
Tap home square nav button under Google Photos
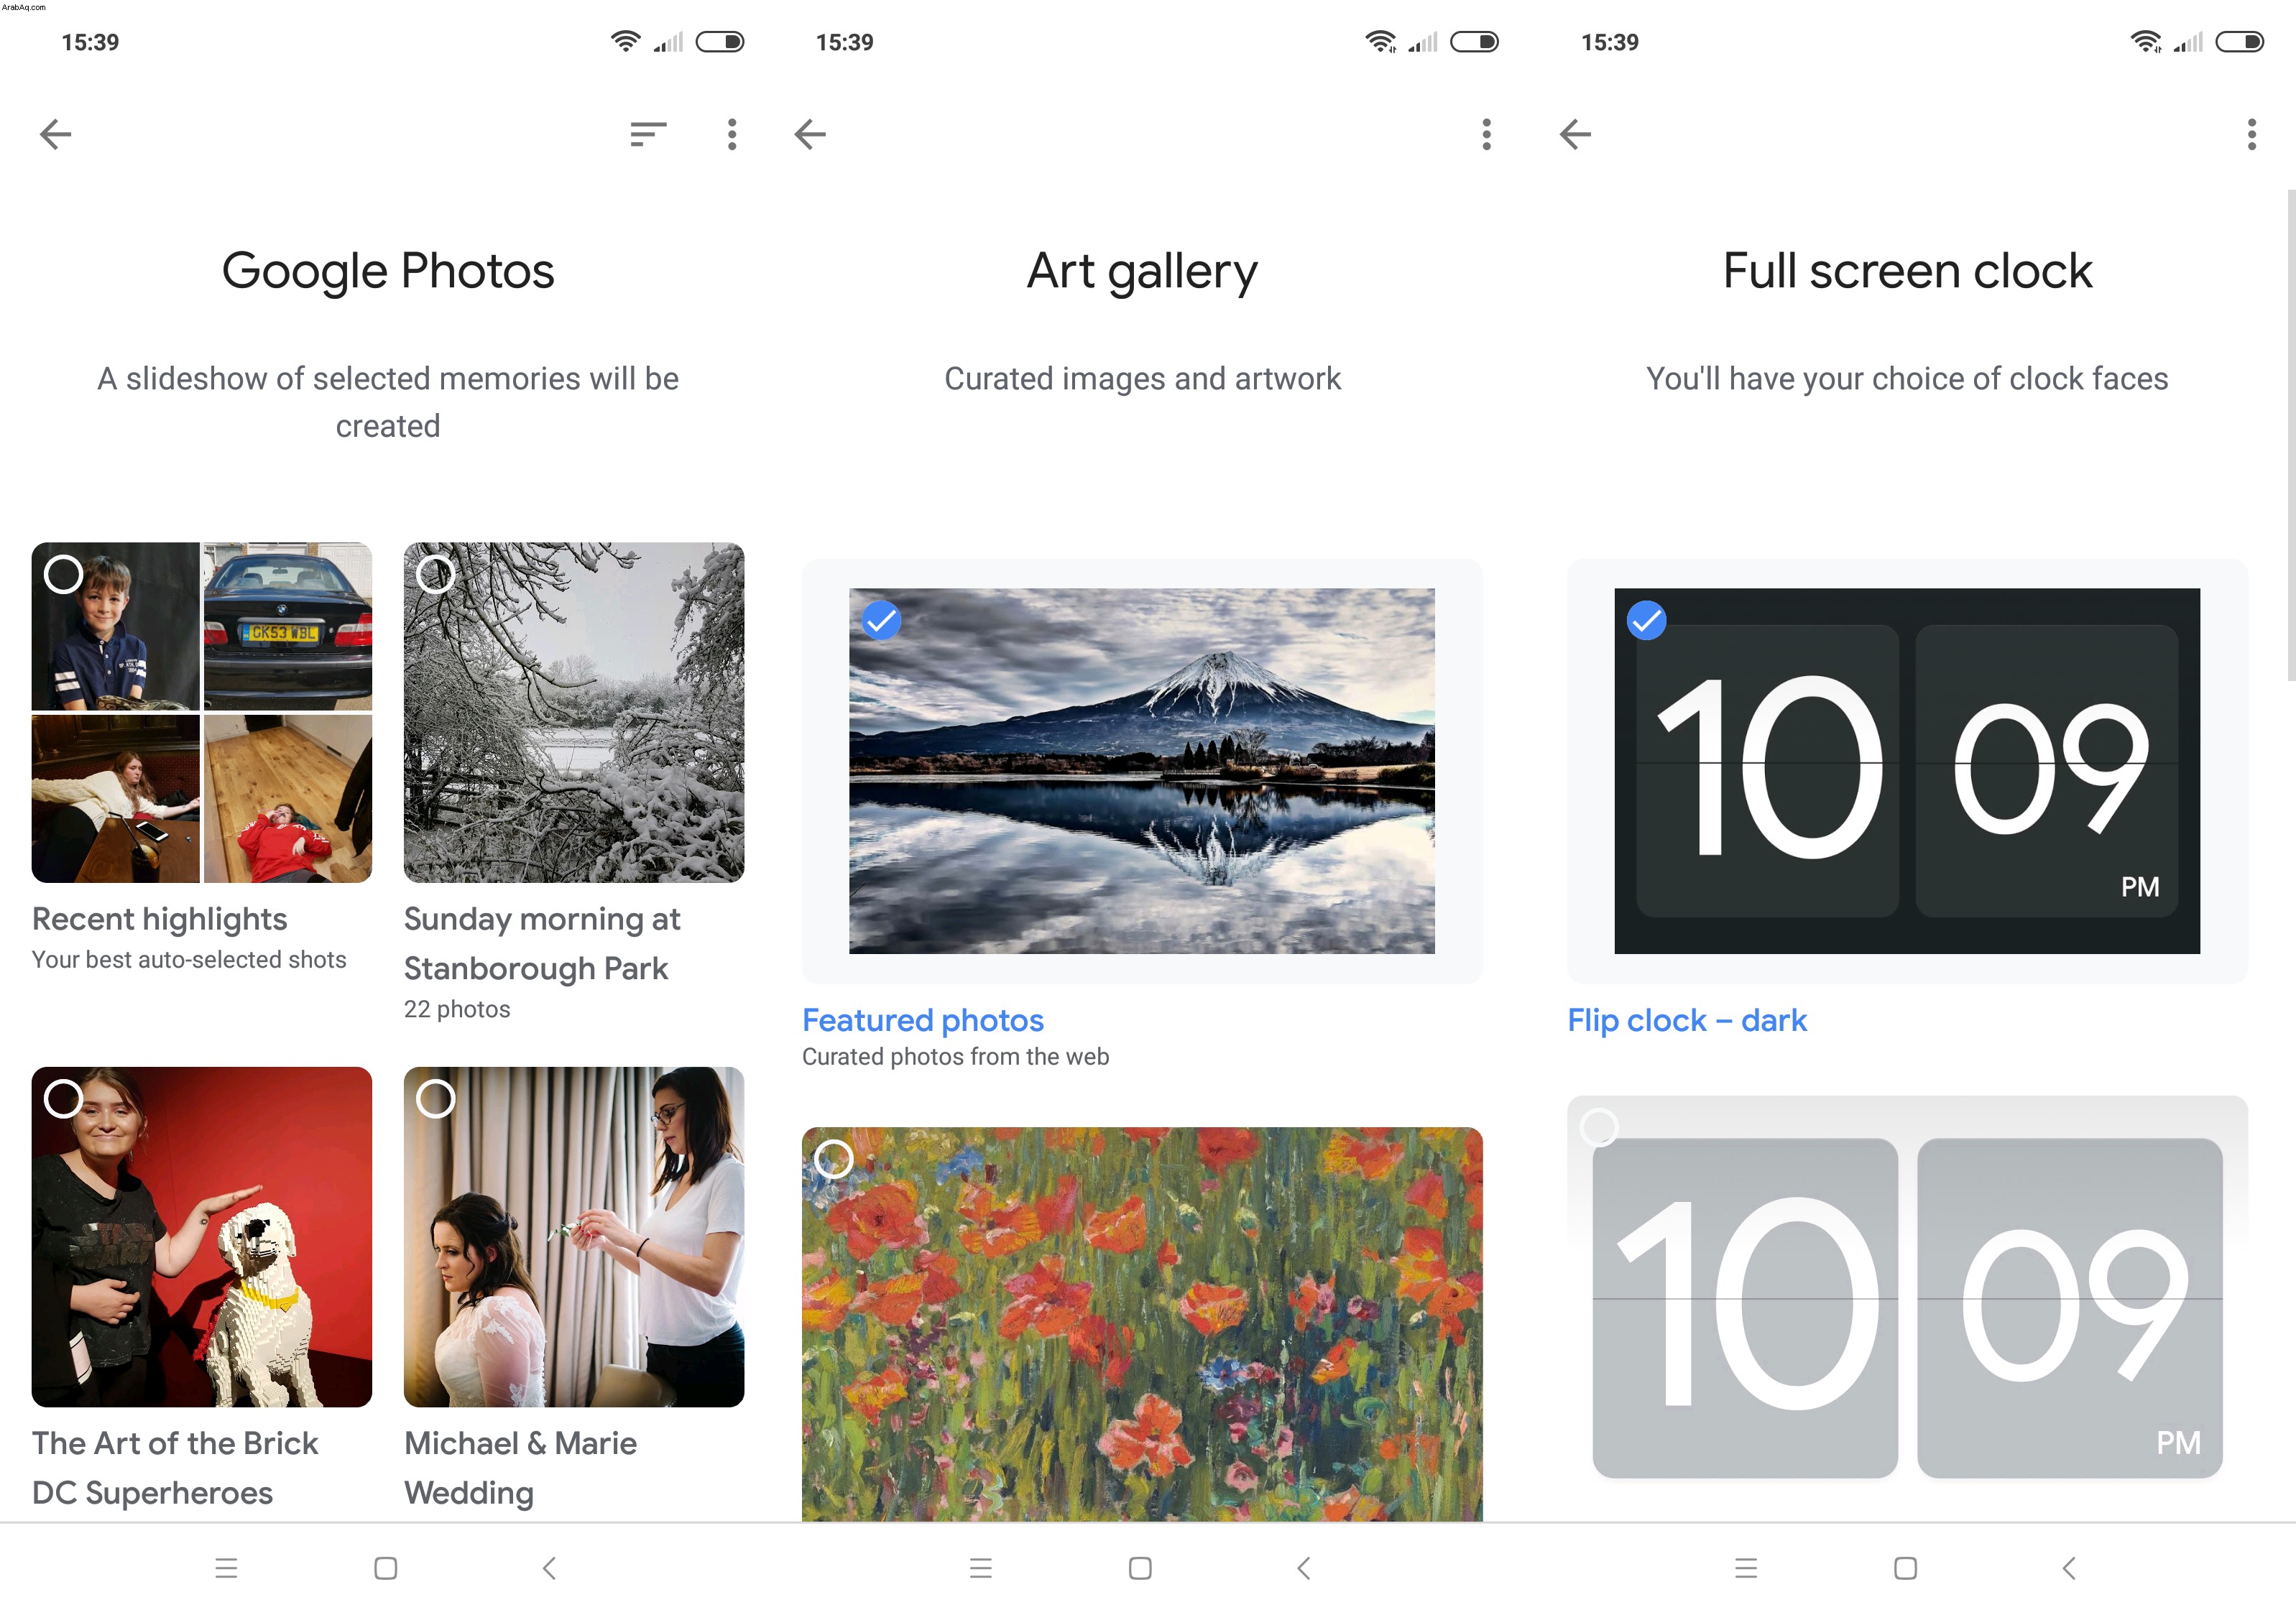tap(385, 1567)
